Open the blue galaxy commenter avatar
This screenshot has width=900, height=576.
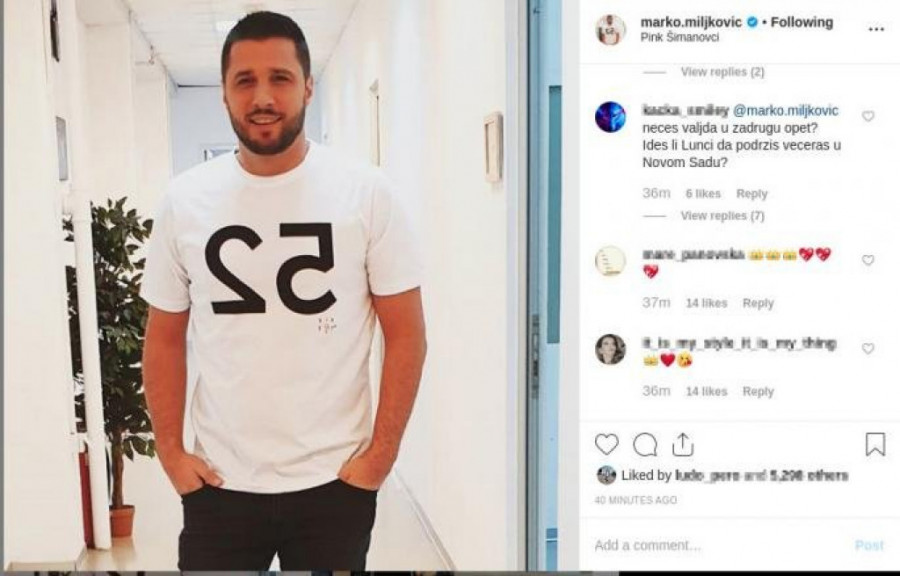[610, 117]
